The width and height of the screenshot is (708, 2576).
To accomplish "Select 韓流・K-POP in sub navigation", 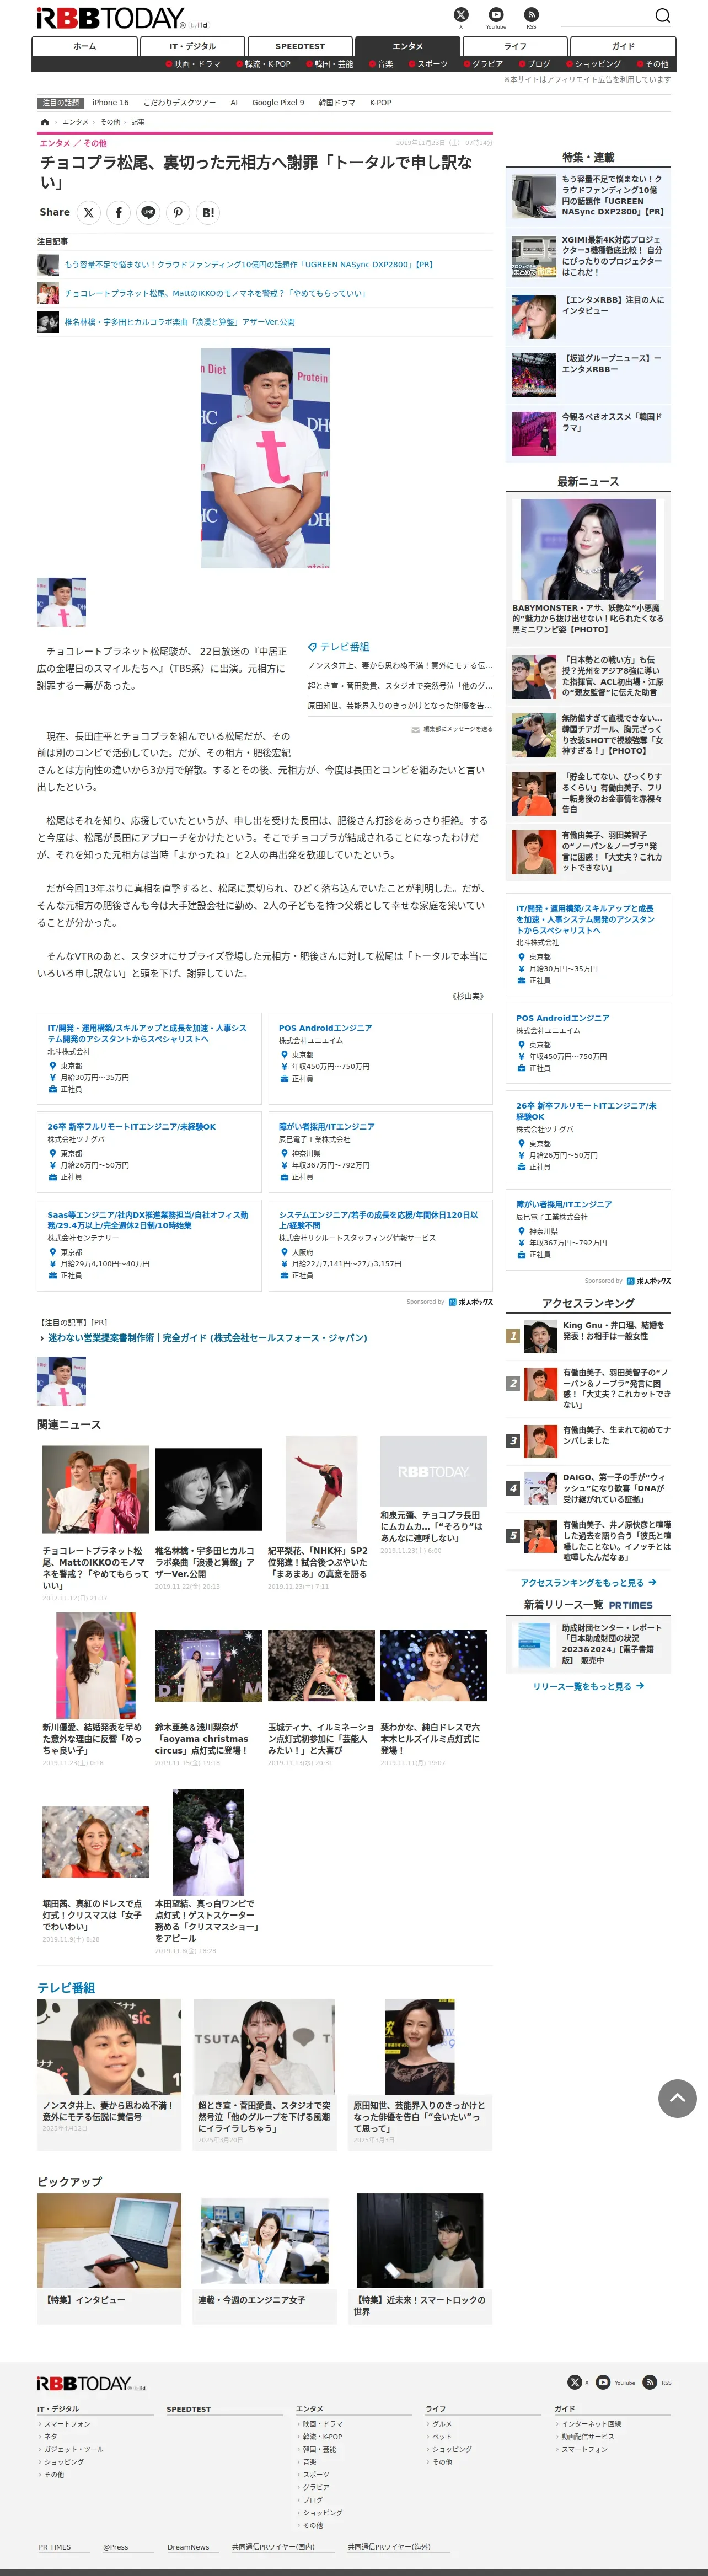I will click(x=263, y=64).
